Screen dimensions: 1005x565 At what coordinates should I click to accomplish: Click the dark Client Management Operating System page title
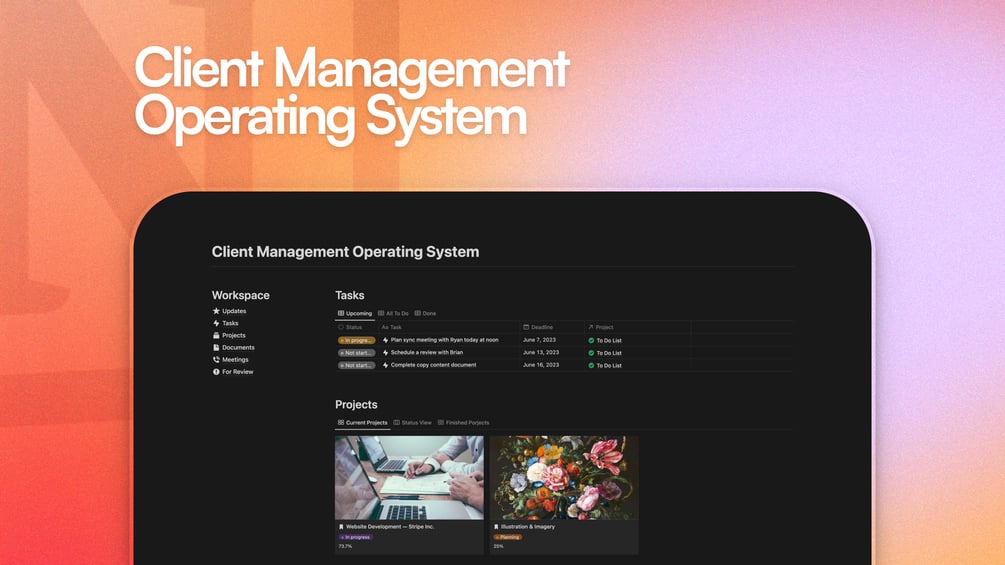click(345, 252)
